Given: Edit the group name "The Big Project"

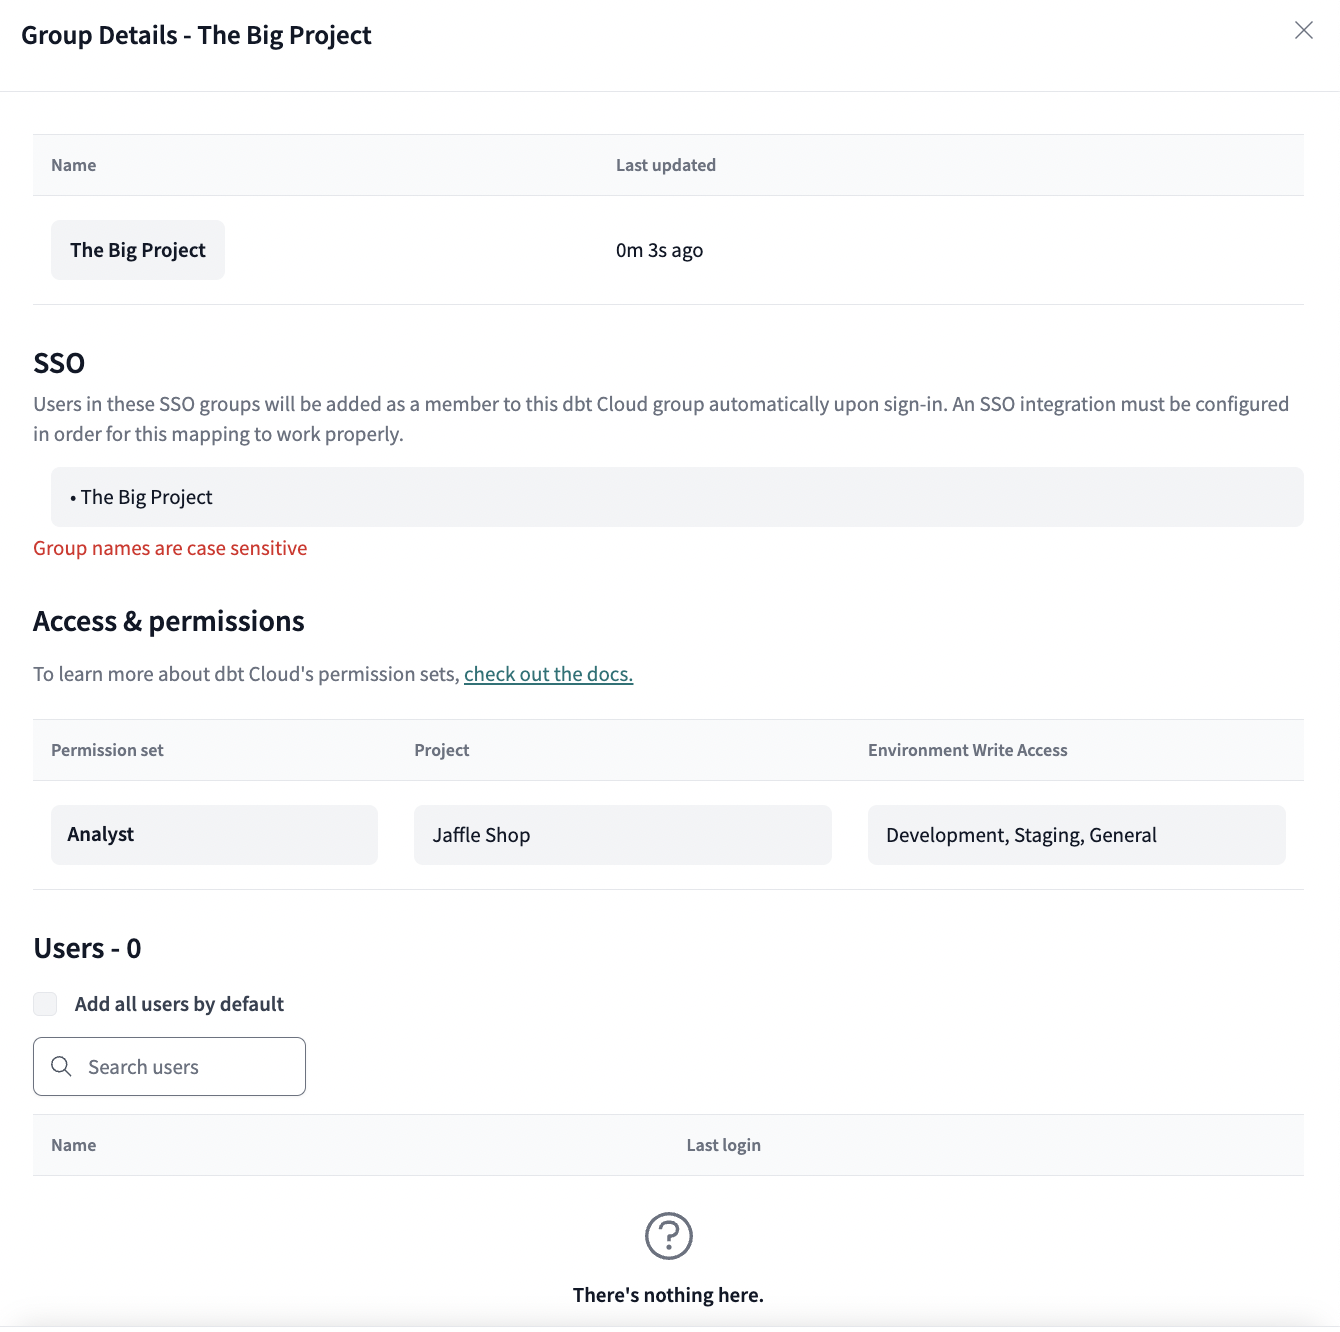Looking at the screenshot, I should pos(137,250).
